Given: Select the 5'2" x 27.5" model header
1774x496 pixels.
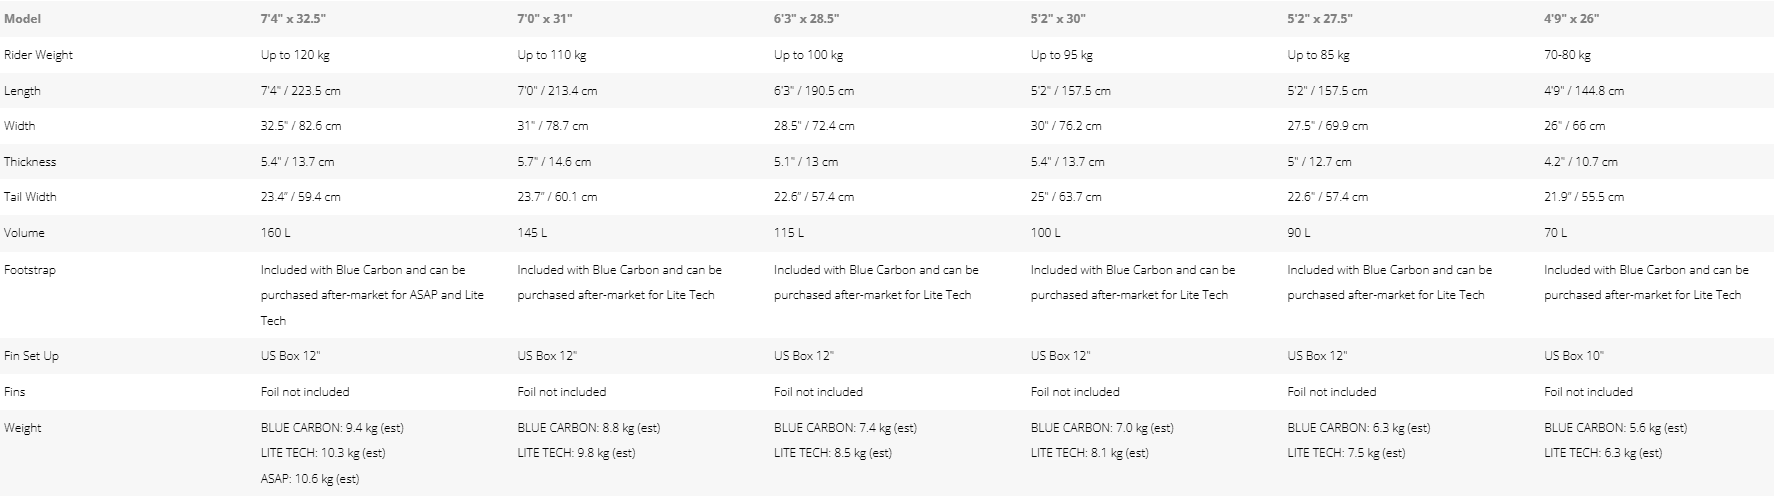Looking at the screenshot, I should [1320, 19].
